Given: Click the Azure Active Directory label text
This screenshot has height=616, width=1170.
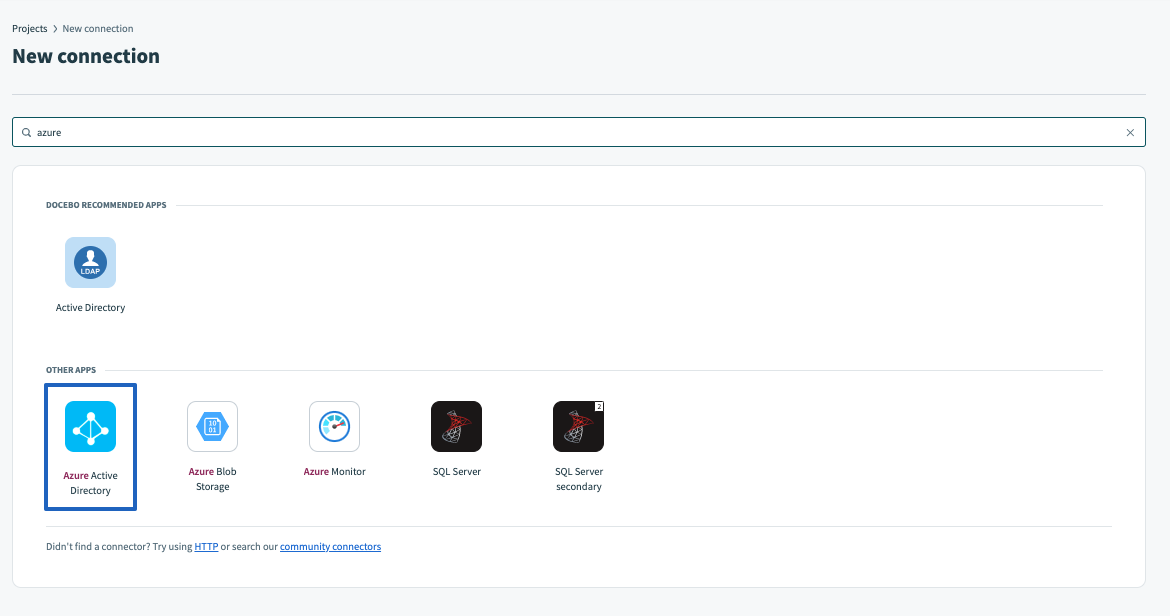Looking at the screenshot, I should 90,483.
